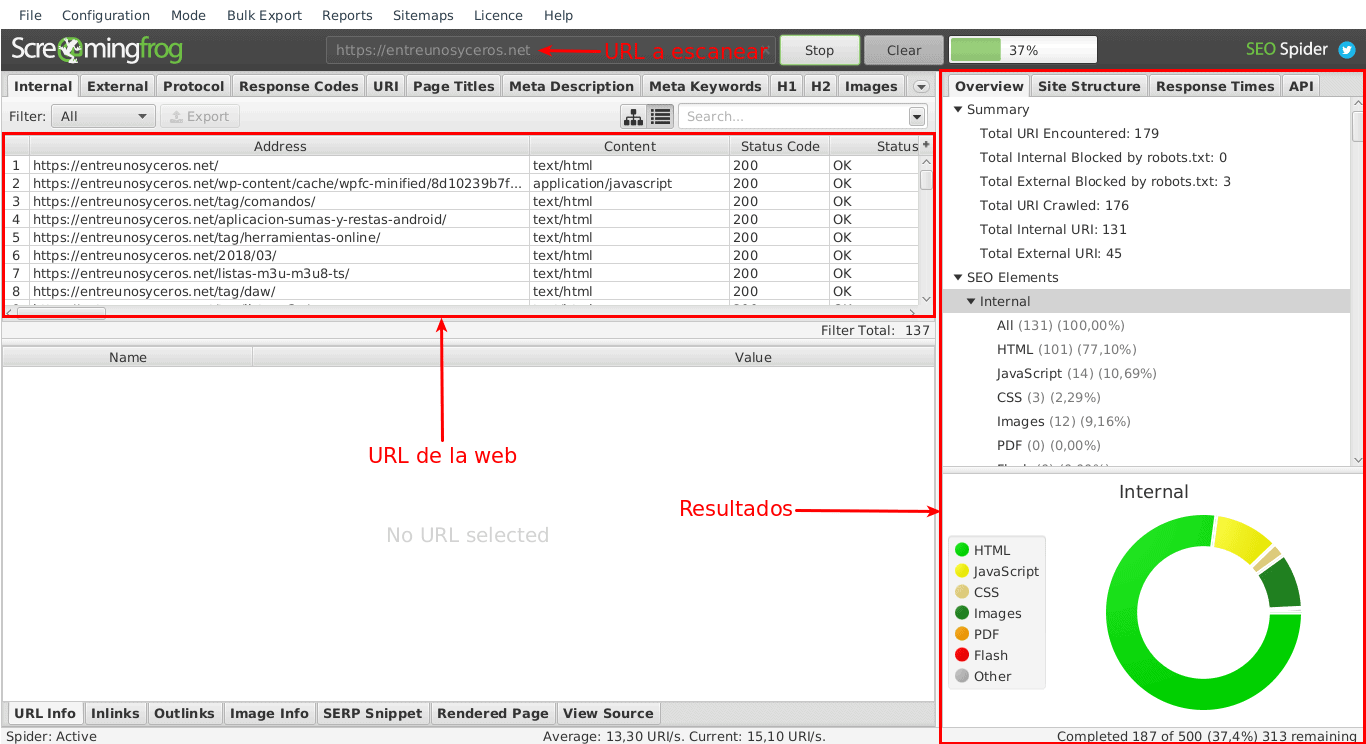The width and height of the screenshot is (1366, 744).
Task: Switch to the Response Codes tab
Action: pos(298,86)
